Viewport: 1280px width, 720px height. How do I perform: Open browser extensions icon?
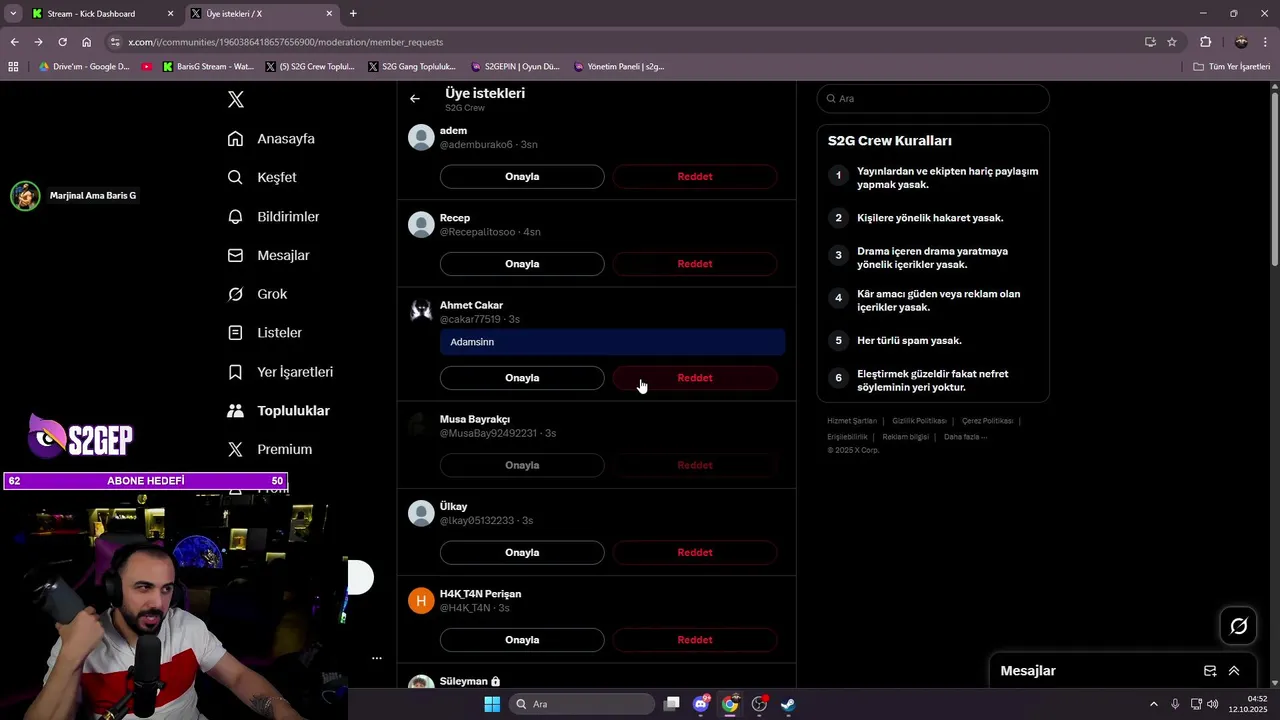(x=1205, y=42)
